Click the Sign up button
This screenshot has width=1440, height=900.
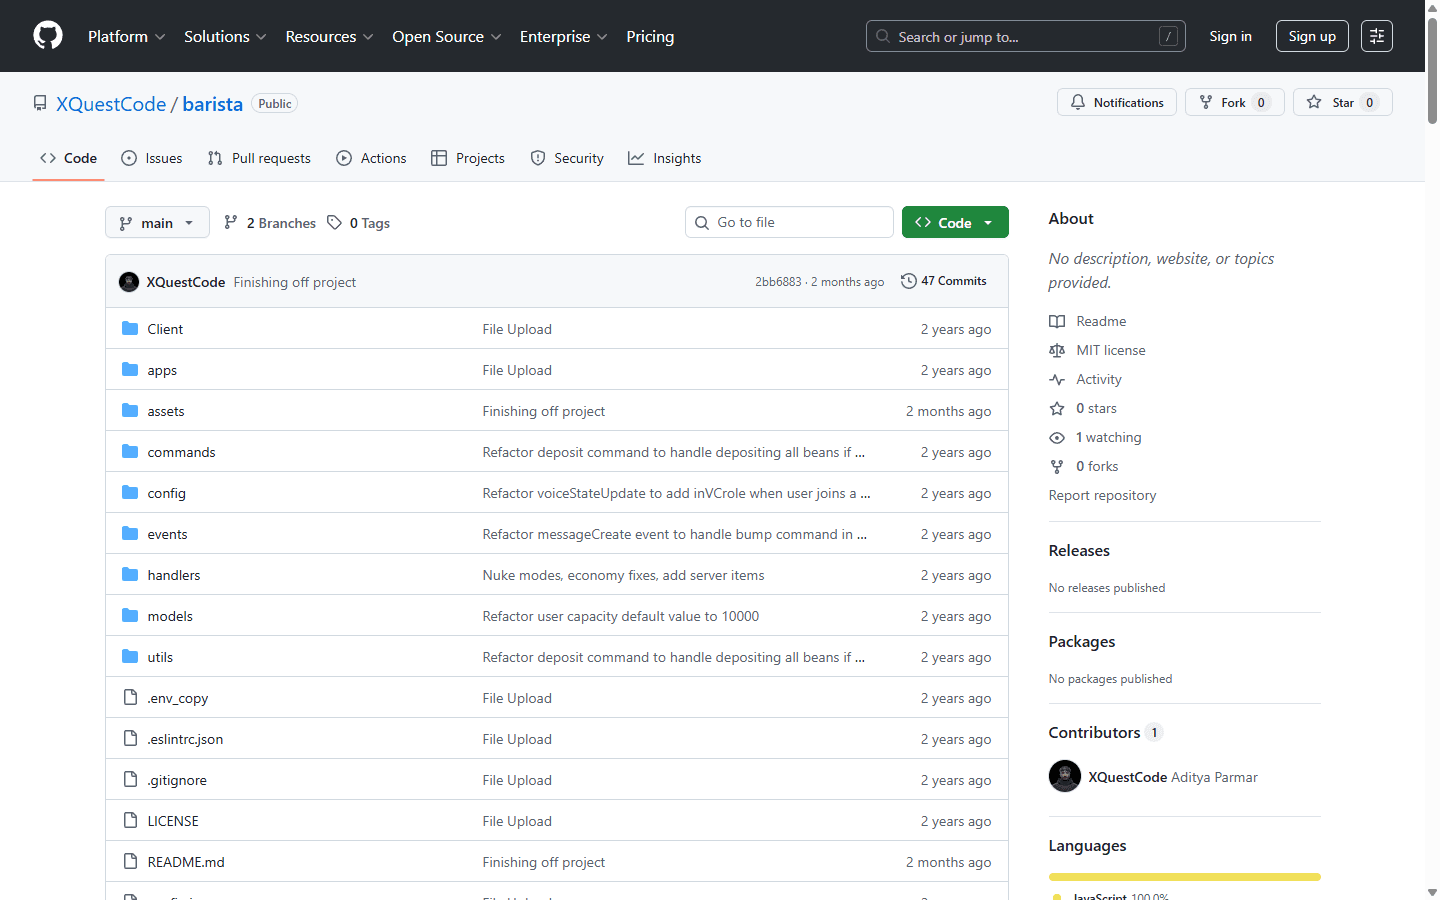click(x=1312, y=35)
